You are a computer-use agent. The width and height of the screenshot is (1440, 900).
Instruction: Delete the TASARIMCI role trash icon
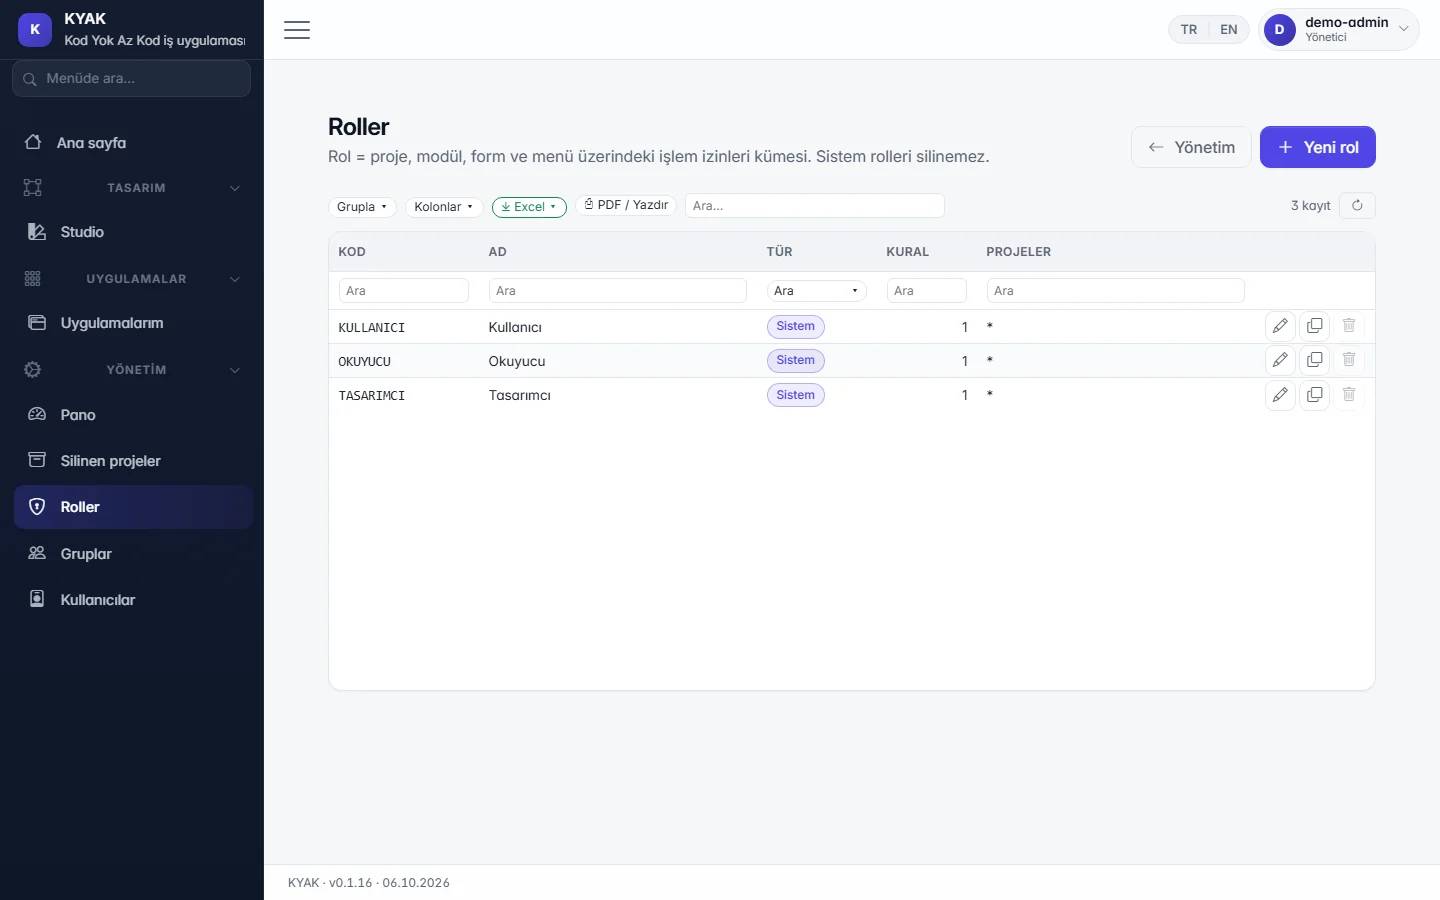[1349, 395]
